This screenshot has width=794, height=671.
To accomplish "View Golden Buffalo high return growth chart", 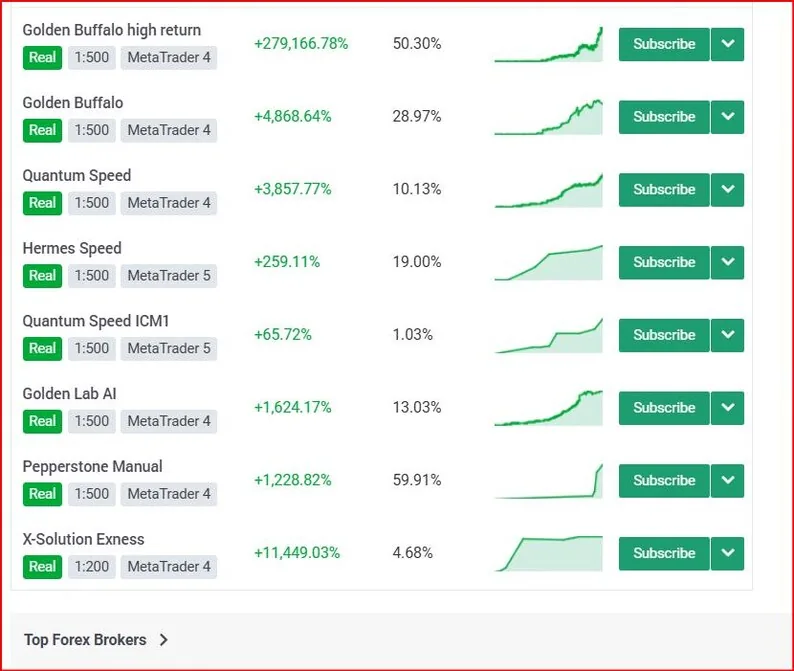I will click(x=549, y=45).
